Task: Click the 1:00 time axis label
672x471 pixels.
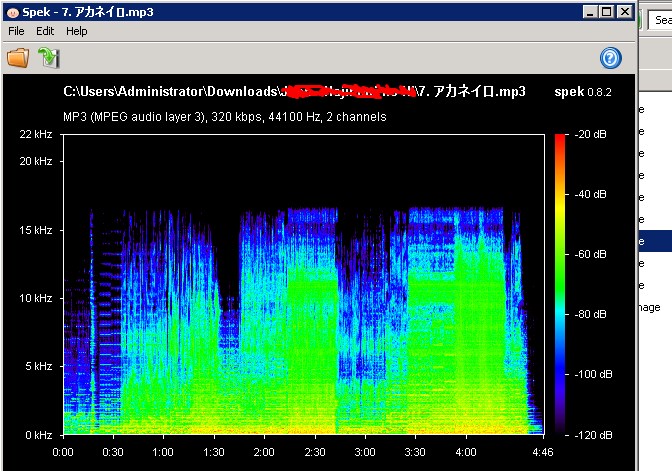Action: click(x=163, y=452)
